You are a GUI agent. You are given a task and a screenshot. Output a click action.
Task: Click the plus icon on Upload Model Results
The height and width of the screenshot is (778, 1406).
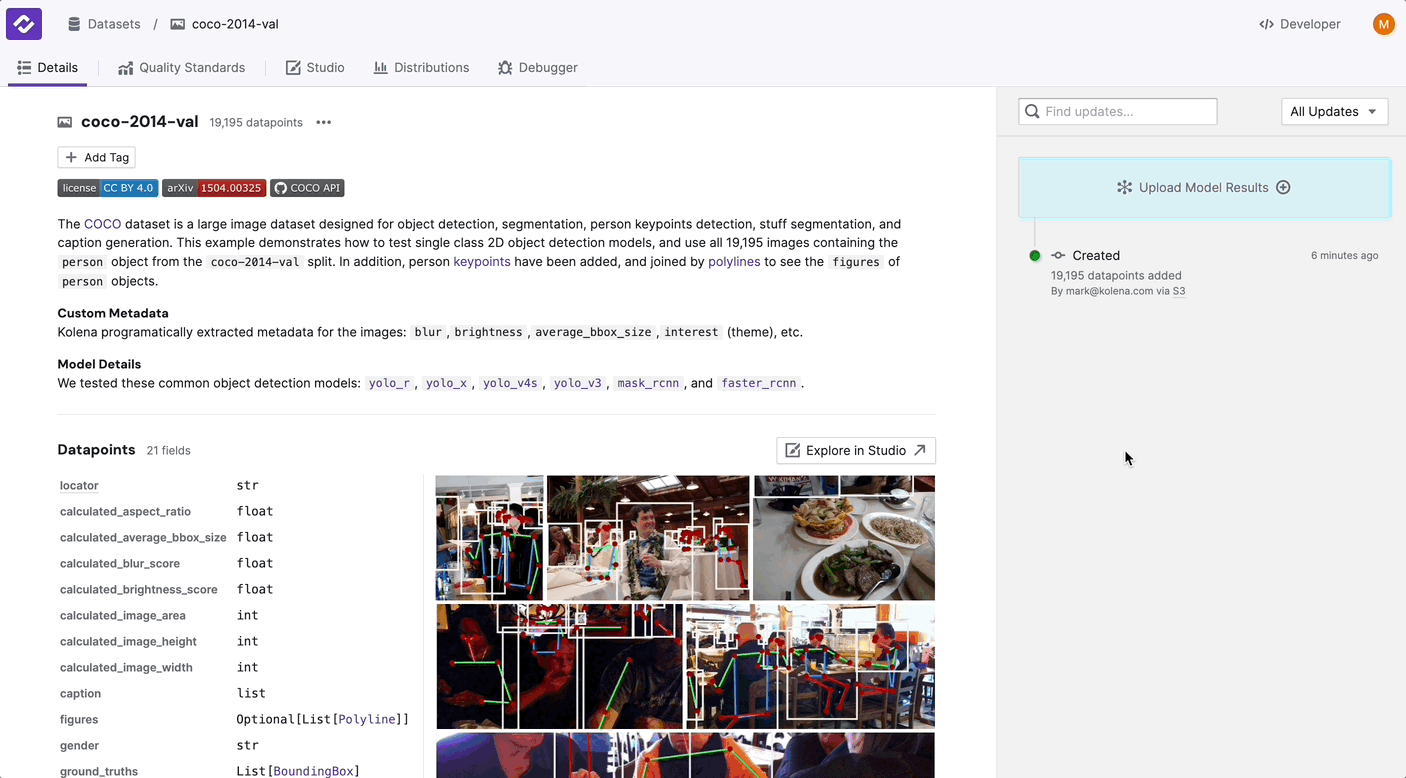[1283, 188]
